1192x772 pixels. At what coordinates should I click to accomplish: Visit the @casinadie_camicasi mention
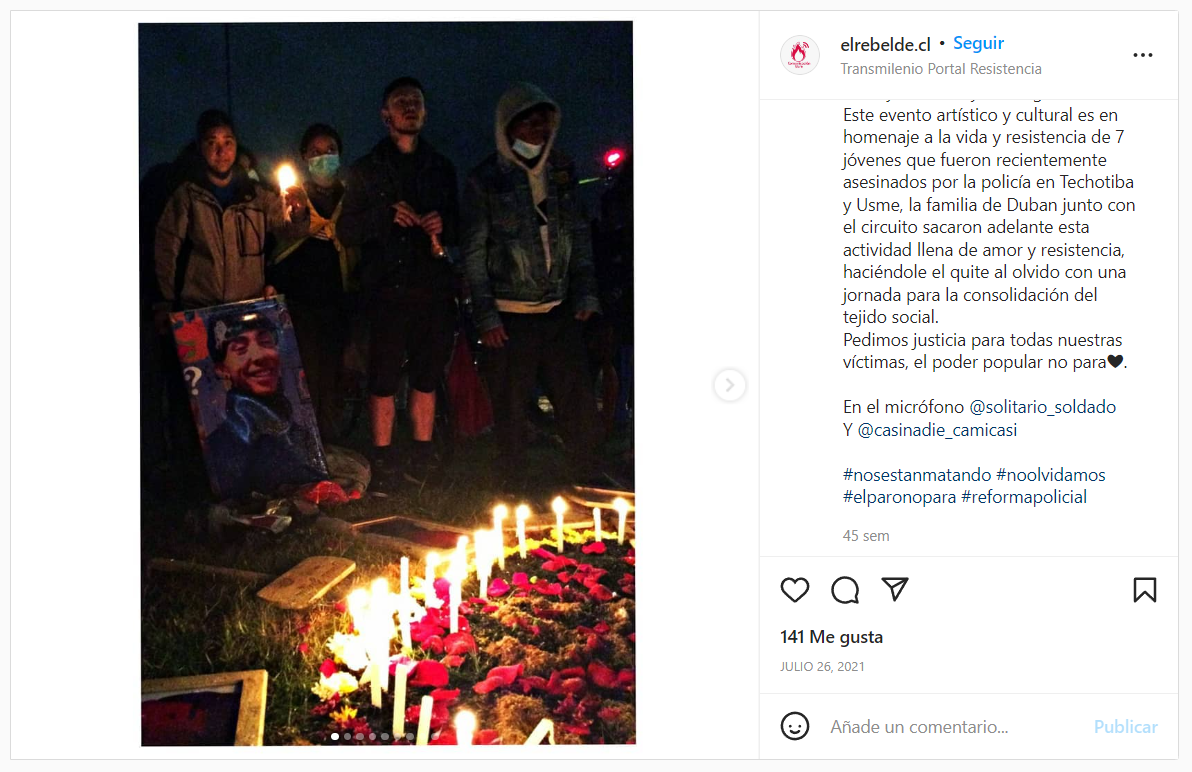937,430
